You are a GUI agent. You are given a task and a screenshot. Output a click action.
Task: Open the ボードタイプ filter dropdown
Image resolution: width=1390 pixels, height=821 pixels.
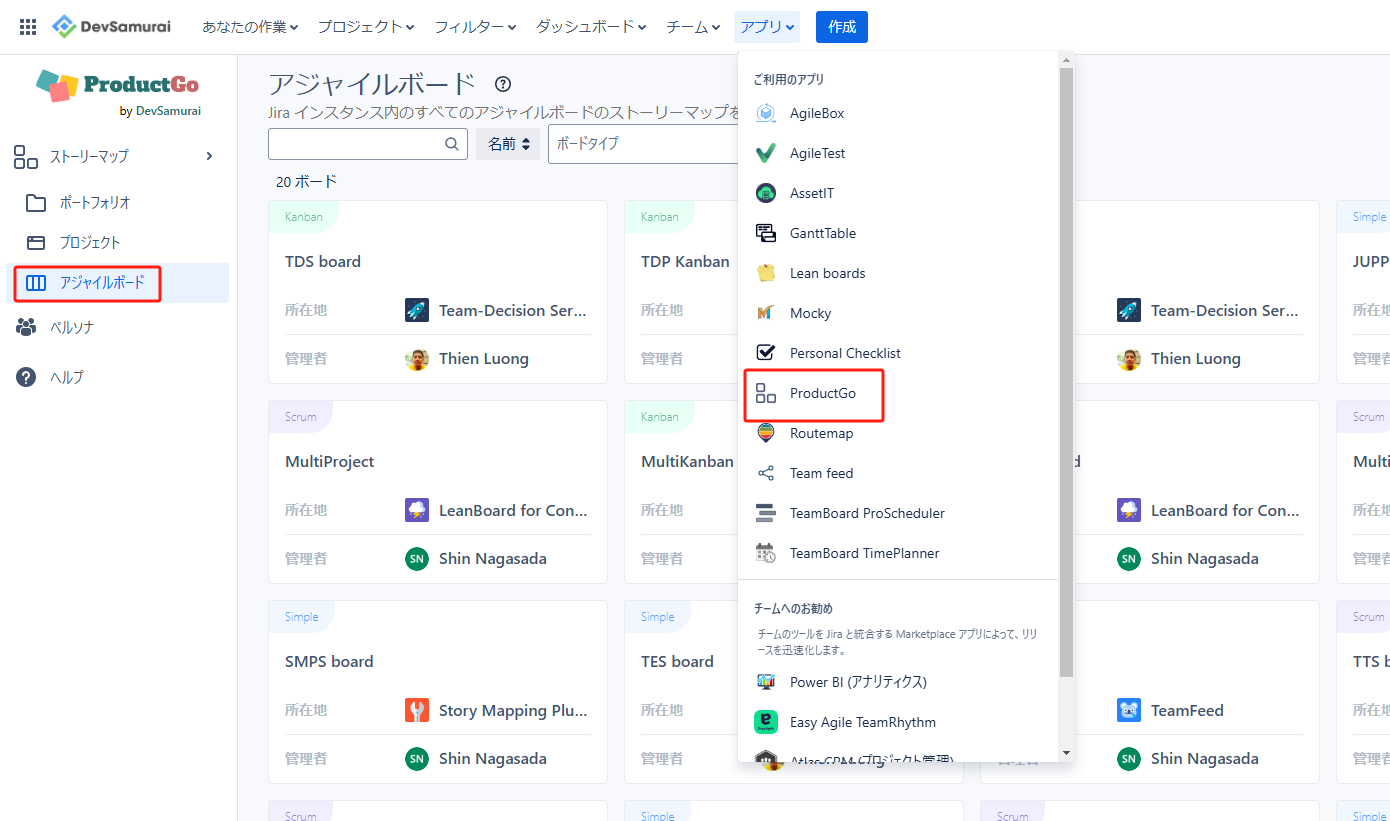pos(642,144)
